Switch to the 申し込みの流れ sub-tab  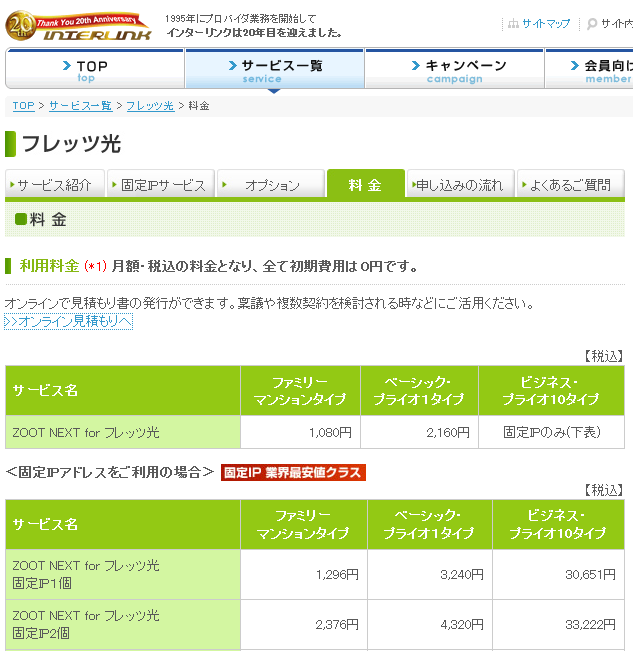pos(461,184)
